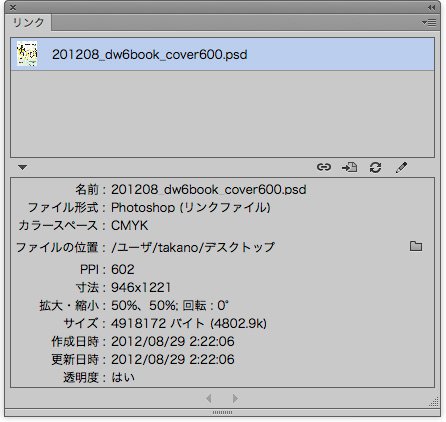Click the linked image thumbnail
The image size is (446, 422).
coord(27,54)
